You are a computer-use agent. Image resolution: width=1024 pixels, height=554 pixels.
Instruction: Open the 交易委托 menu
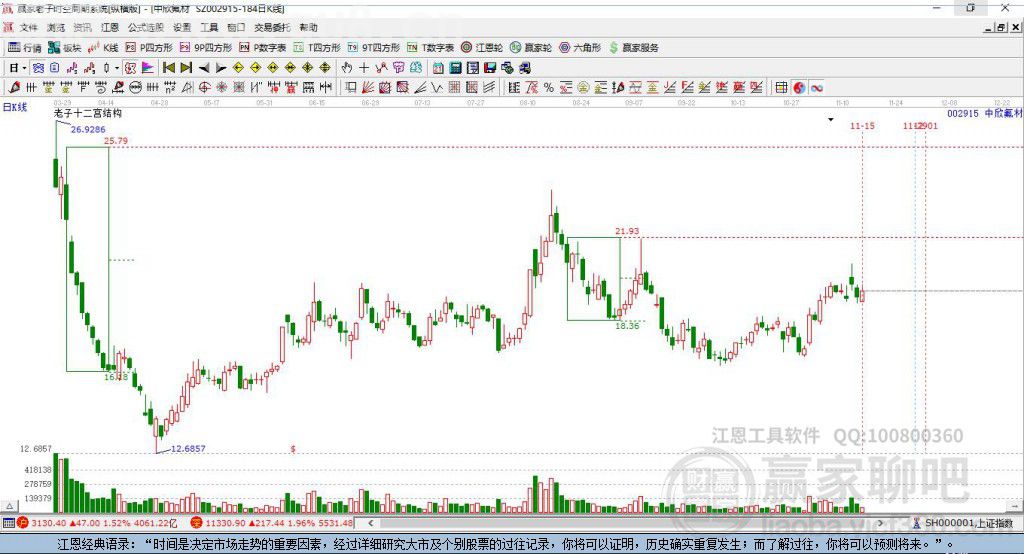pyautogui.click(x=272, y=27)
